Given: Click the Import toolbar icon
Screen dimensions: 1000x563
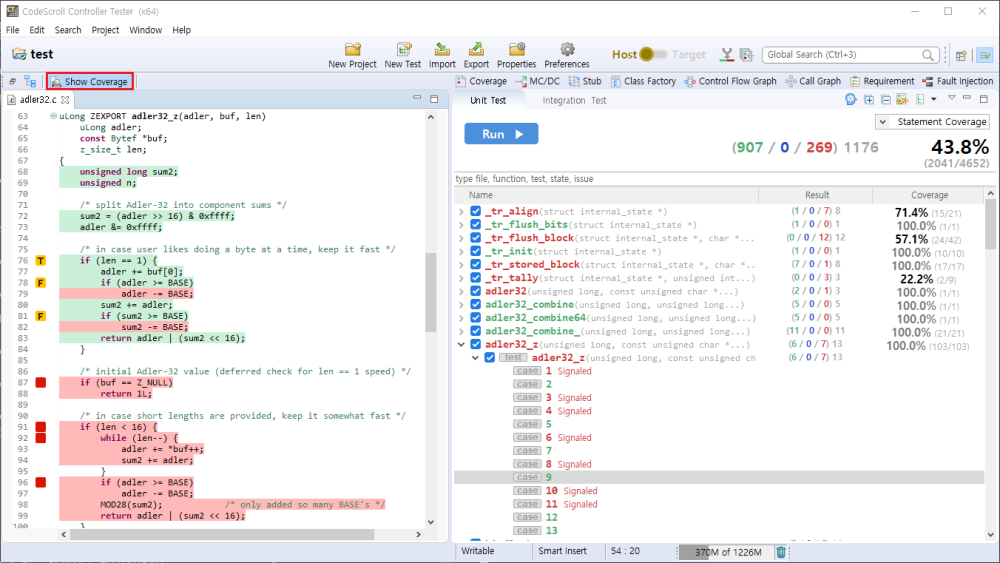Looking at the screenshot, I should pos(442,50).
